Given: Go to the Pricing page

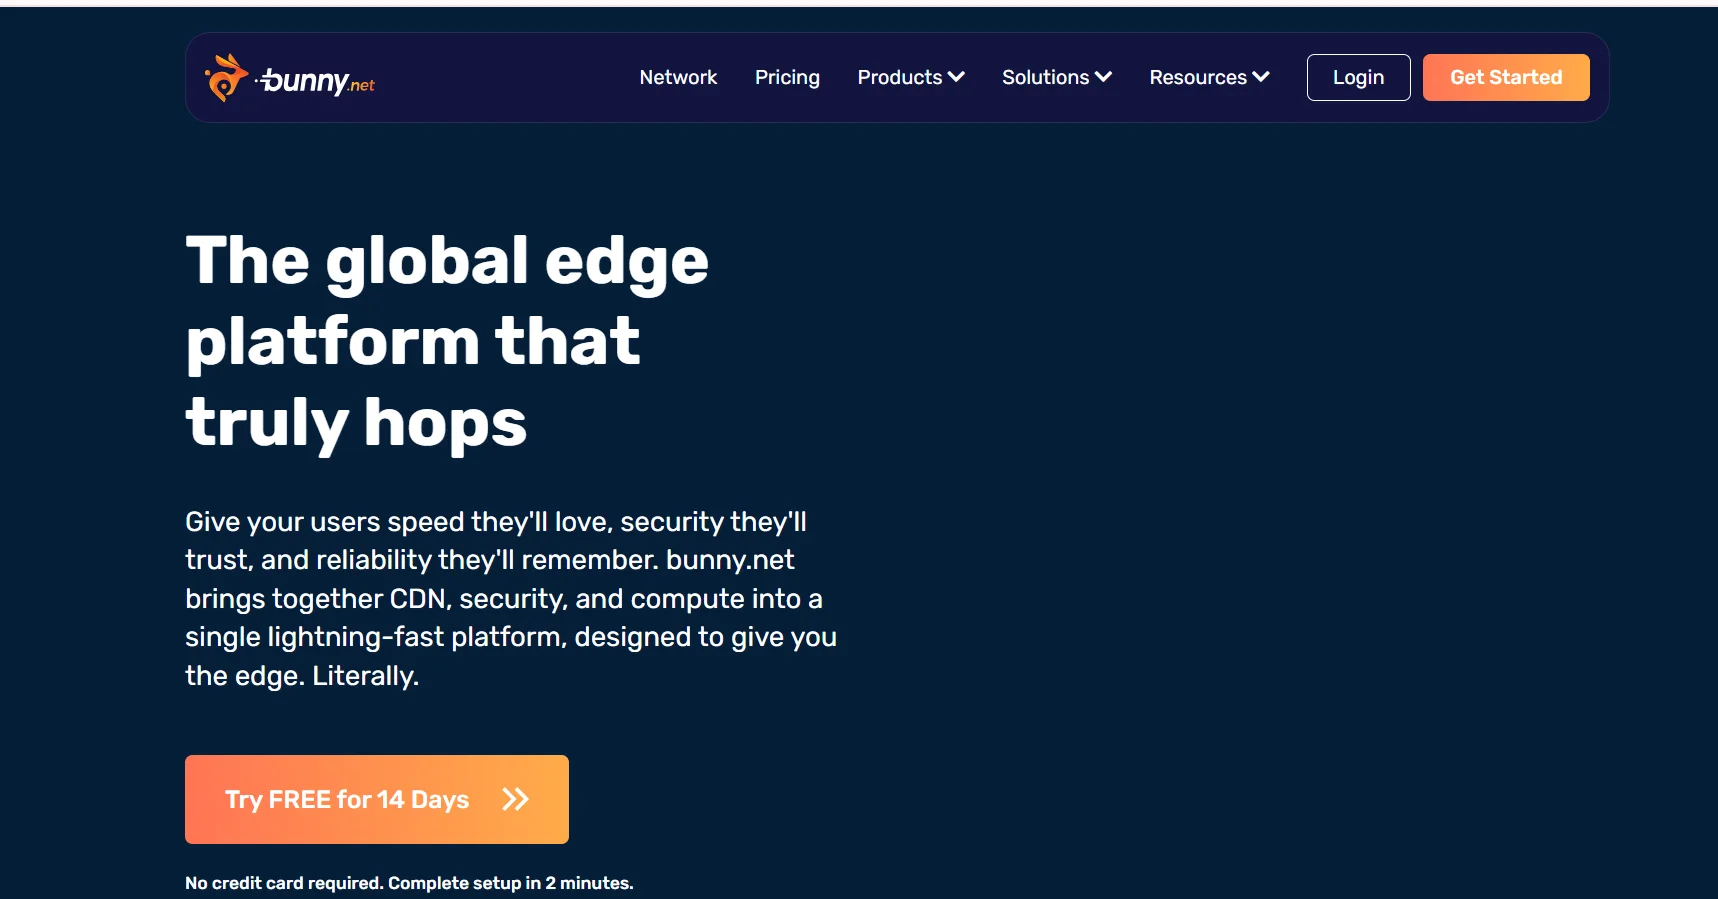Looking at the screenshot, I should 787,77.
